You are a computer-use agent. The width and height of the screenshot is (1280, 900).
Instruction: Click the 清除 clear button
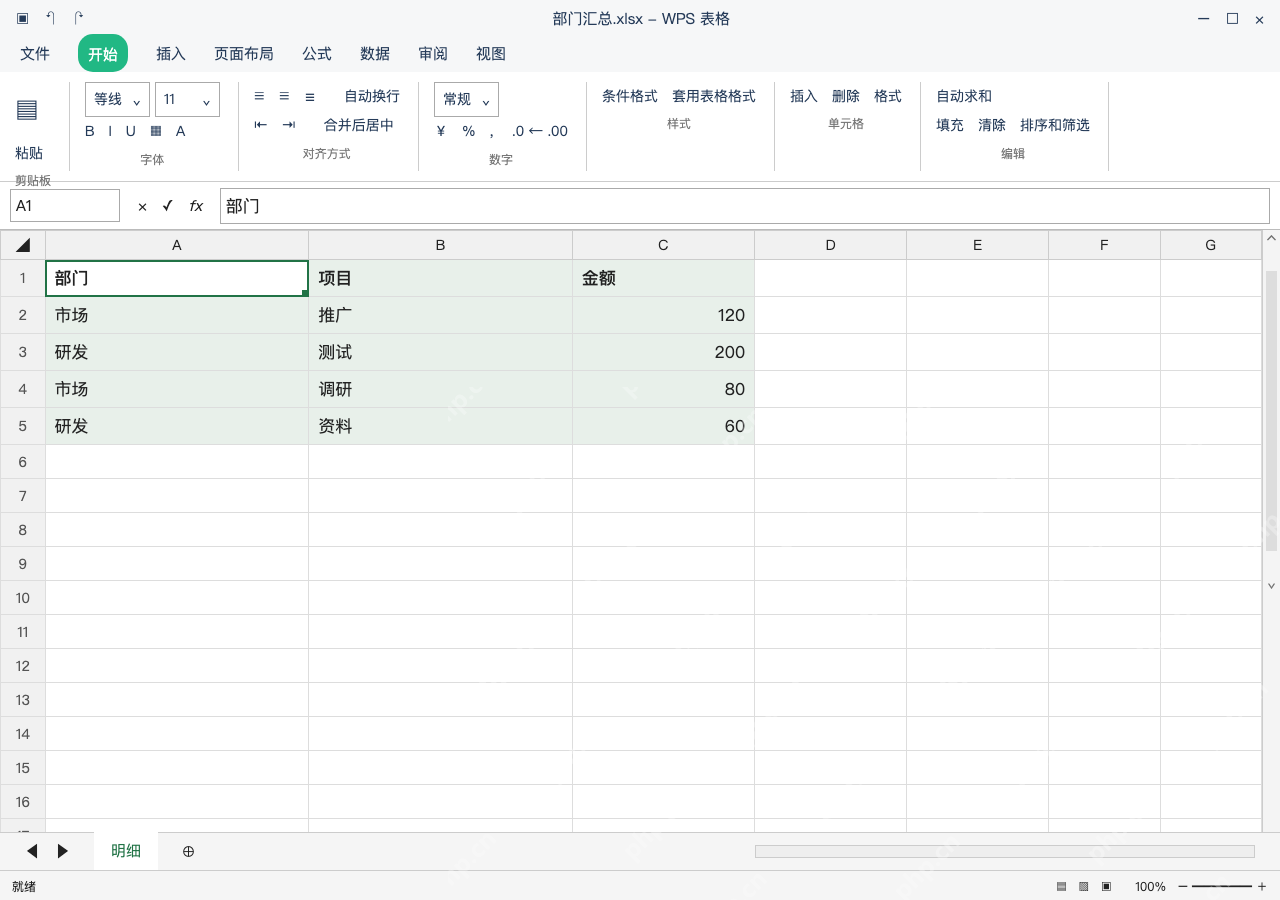point(992,125)
